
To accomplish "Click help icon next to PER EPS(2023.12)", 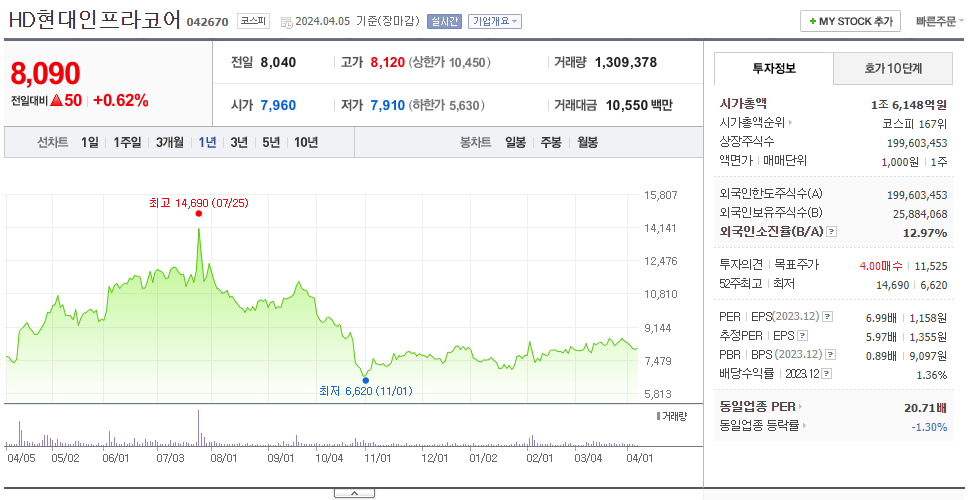I will [828, 317].
